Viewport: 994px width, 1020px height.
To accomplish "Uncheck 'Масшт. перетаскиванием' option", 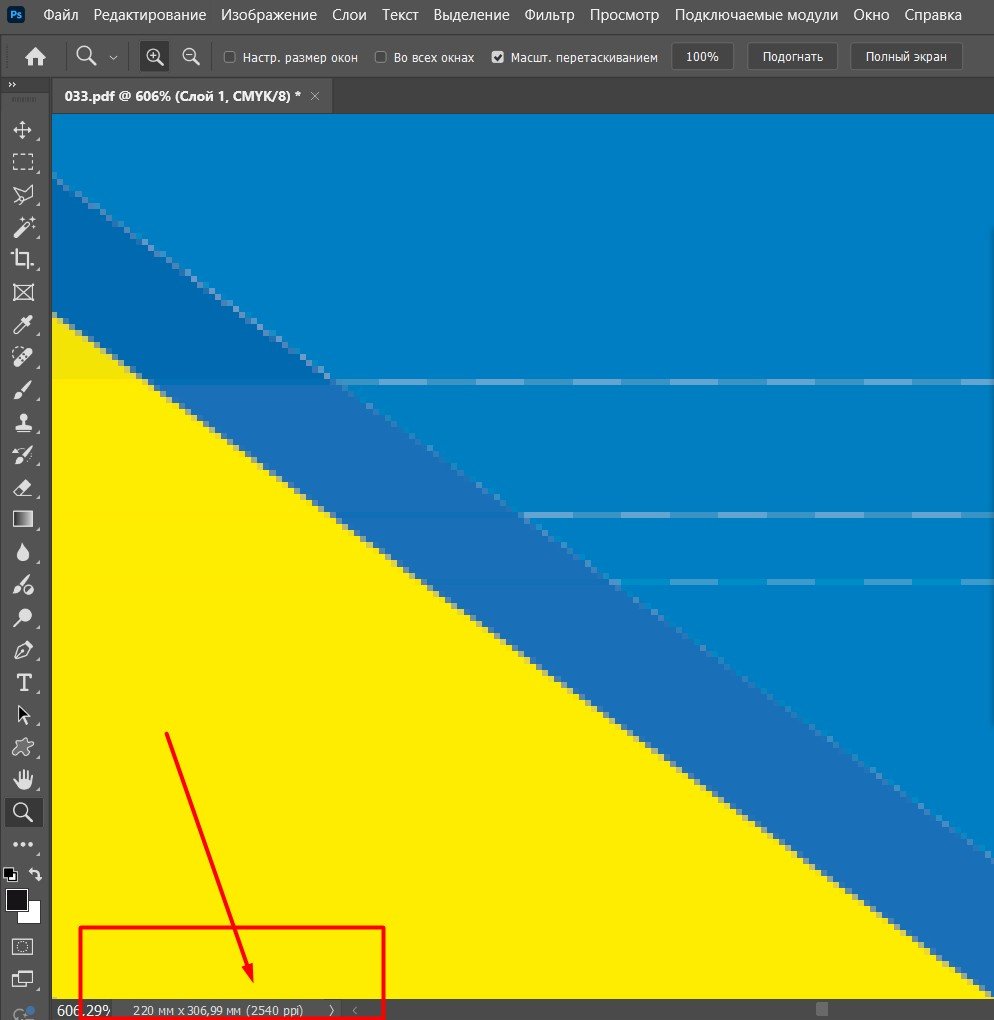I will [x=498, y=57].
